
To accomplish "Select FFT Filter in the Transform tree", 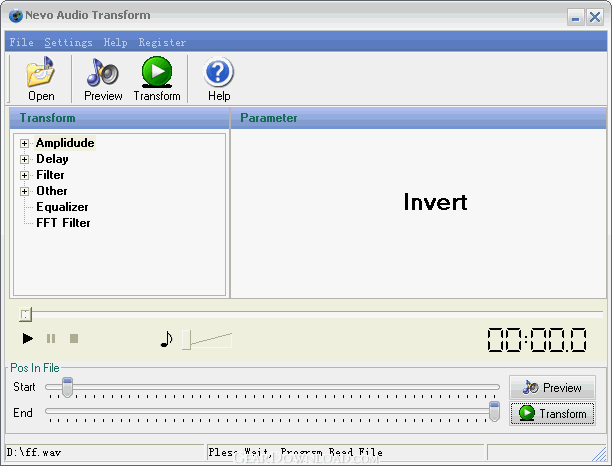I will pyautogui.click(x=63, y=223).
